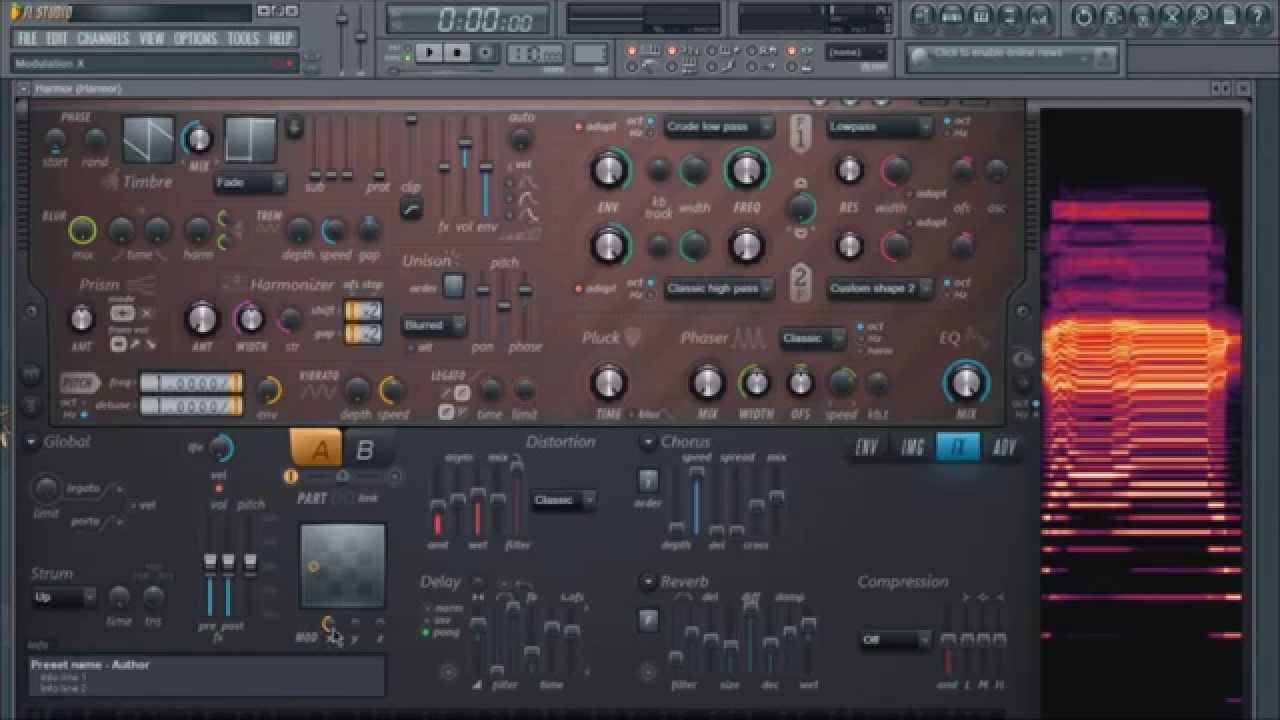The image size is (1280, 720).
Task: Open the Crude low pass filter dropdown
Action: point(719,127)
